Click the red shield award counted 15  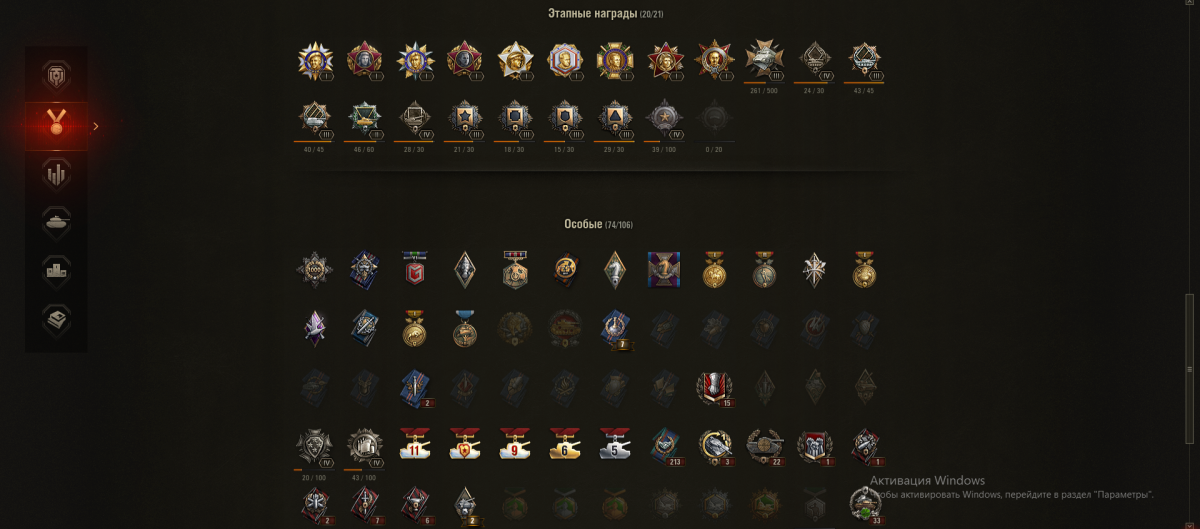point(714,387)
